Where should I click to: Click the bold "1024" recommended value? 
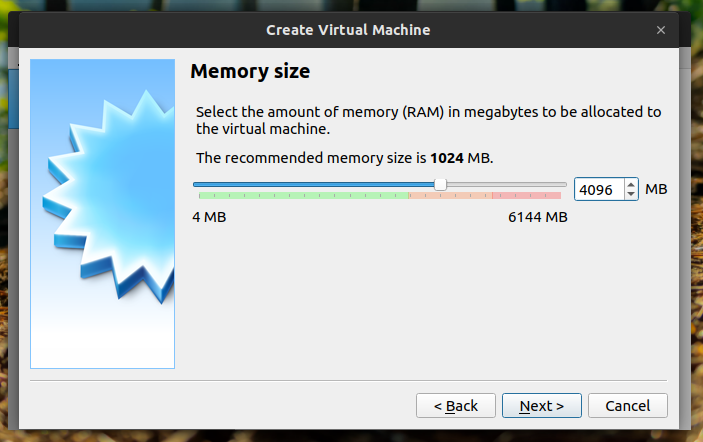pos(447,158)
